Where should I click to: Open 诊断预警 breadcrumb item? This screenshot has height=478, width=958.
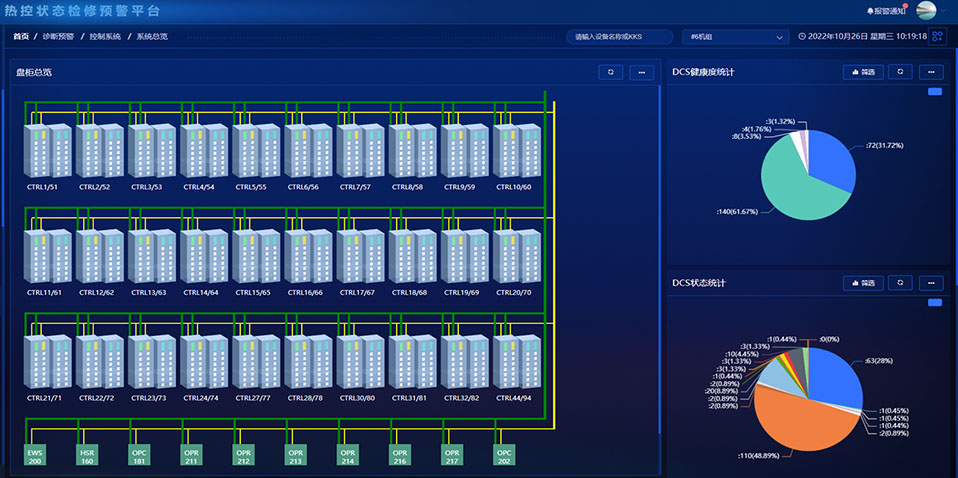point(59,37)
